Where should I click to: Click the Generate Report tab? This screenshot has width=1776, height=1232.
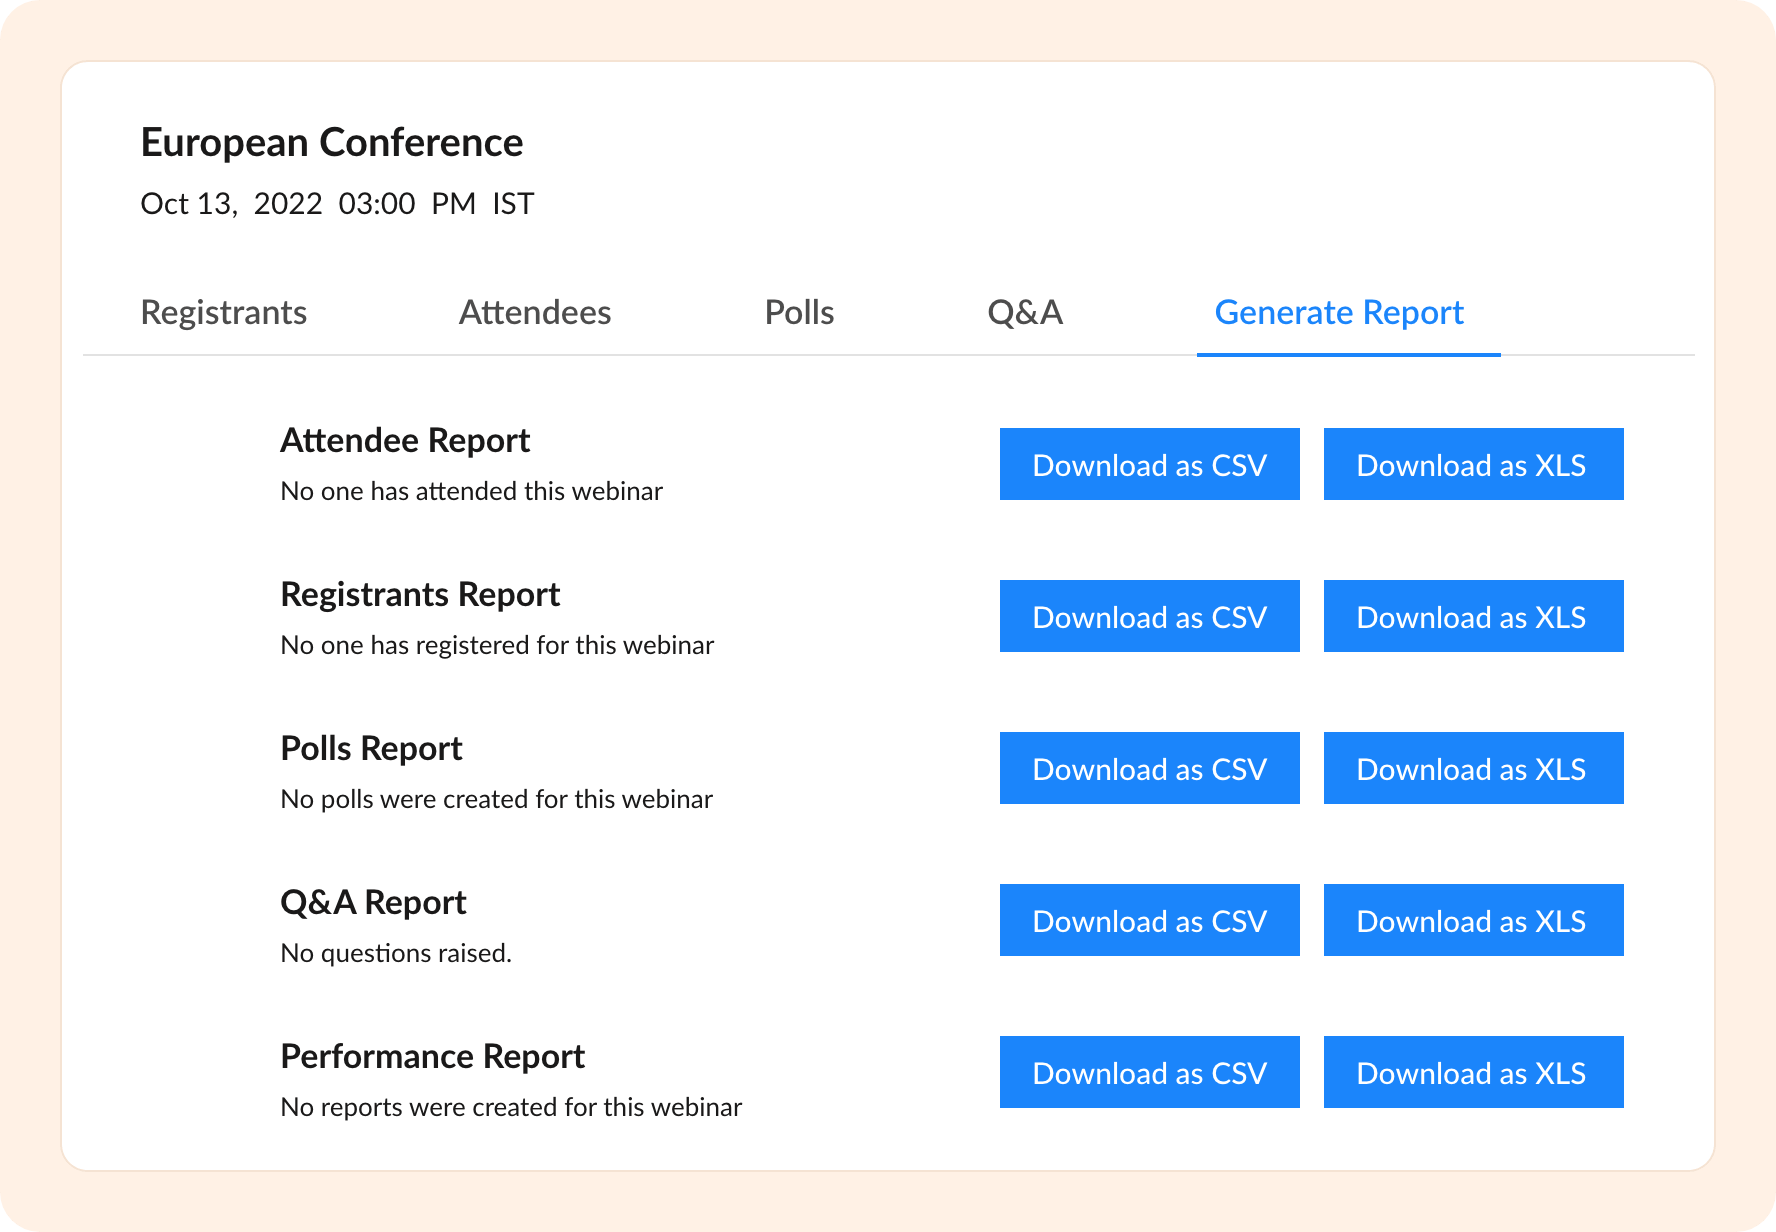[x=1339, y=313]
